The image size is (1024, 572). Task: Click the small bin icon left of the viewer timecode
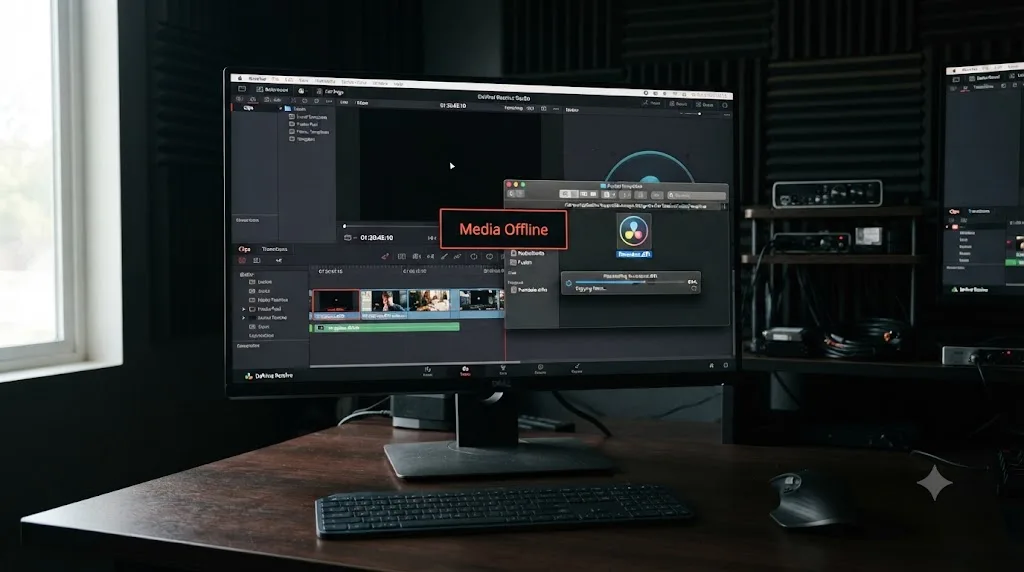(x=347, y=238)
